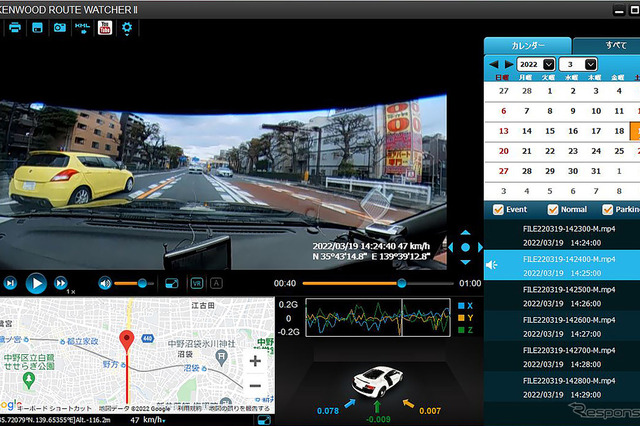Select March 23 in calendar

pyautogui.click(x=573, y=151)
